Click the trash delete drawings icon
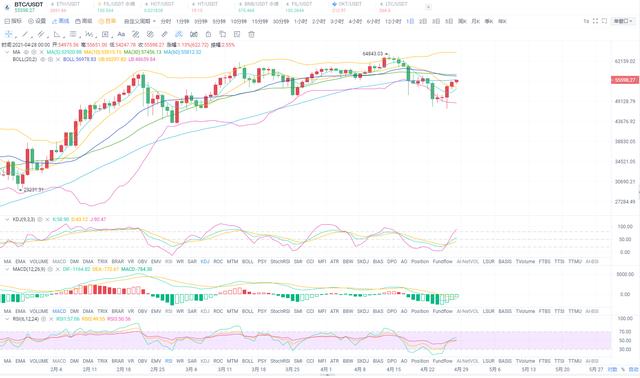This screenshot has width=640, height=378. 251,34
